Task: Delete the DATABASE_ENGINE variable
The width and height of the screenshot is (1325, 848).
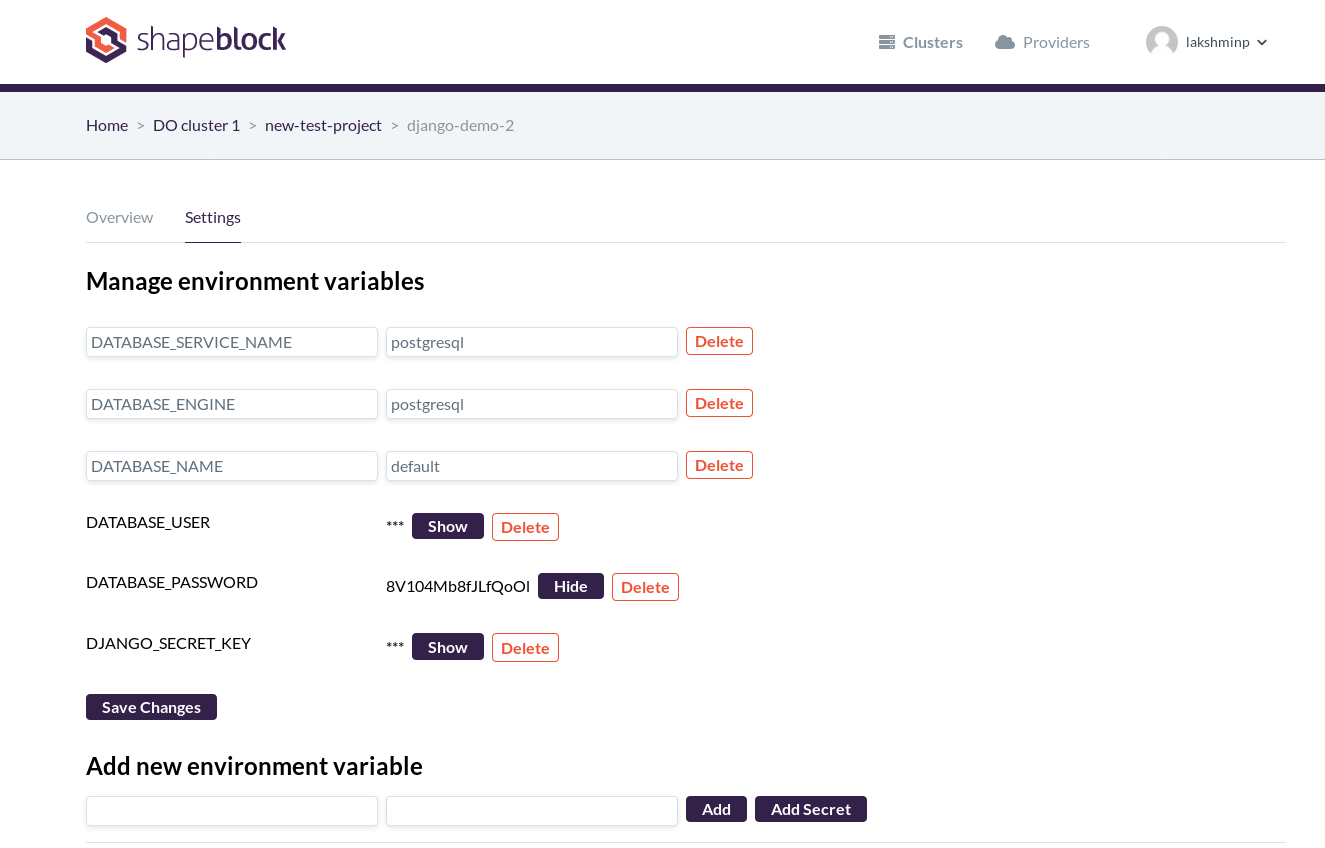Action: click(x=719, y=403)
